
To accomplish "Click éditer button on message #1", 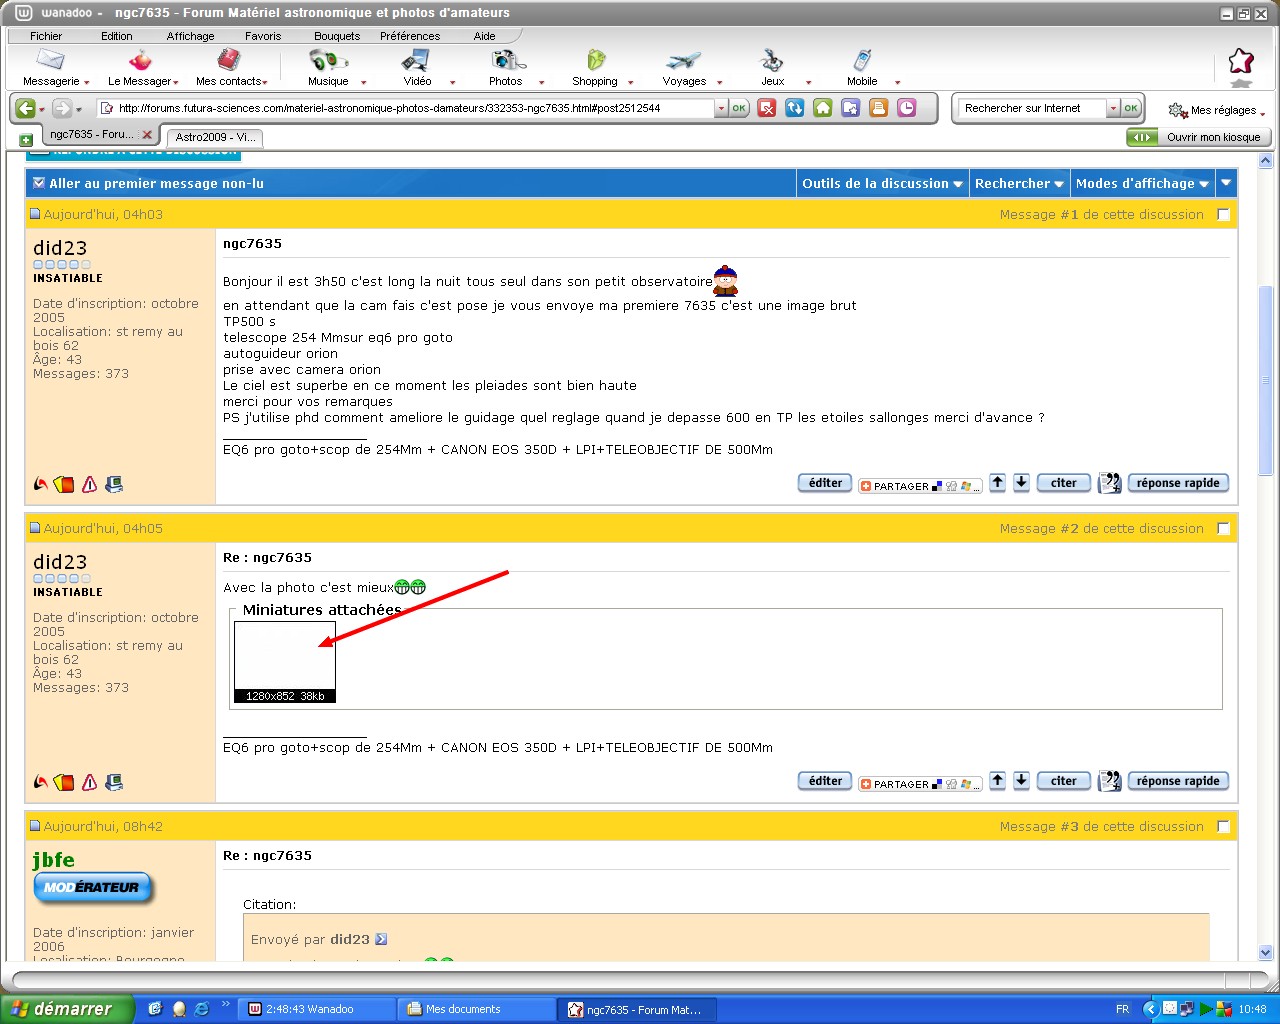I will [825, 483].
